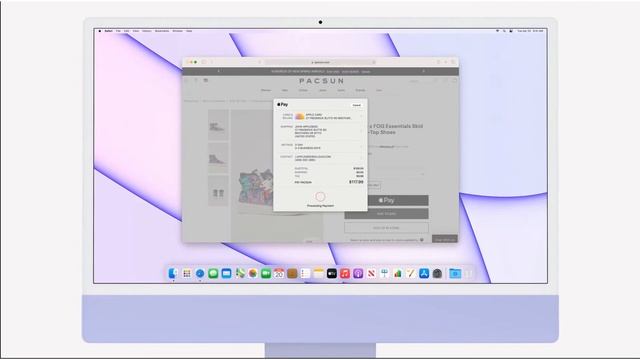
Task: Select the third shoe thumbnail
Action: point(218,191)
